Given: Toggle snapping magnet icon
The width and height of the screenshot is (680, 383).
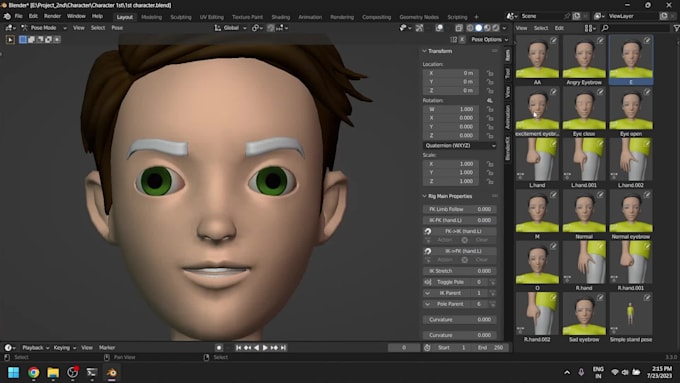Looking at the screenshot, I should [x=271, y=28].
